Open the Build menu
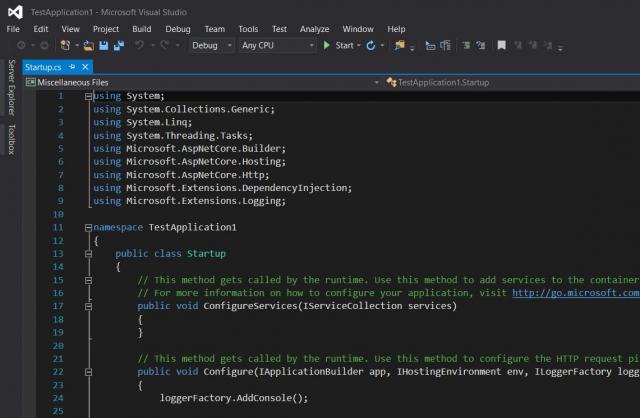Viewport: 640px width, 418px height. pos(142,29)
